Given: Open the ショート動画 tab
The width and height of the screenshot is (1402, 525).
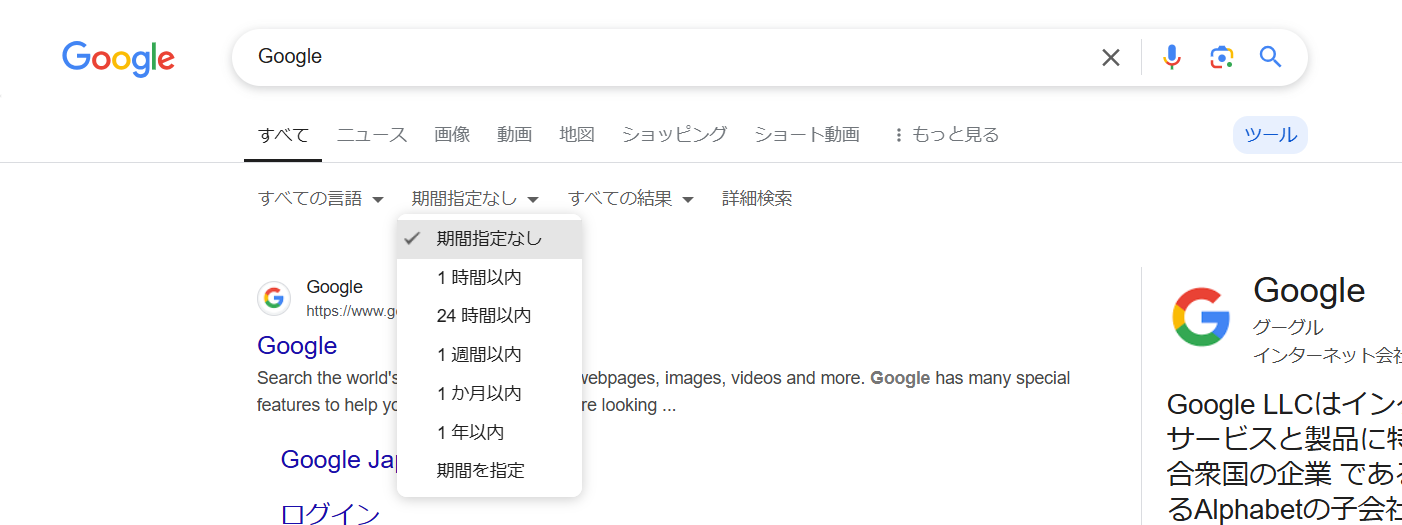Looking at the screenshot, I should tap(806, 135).
